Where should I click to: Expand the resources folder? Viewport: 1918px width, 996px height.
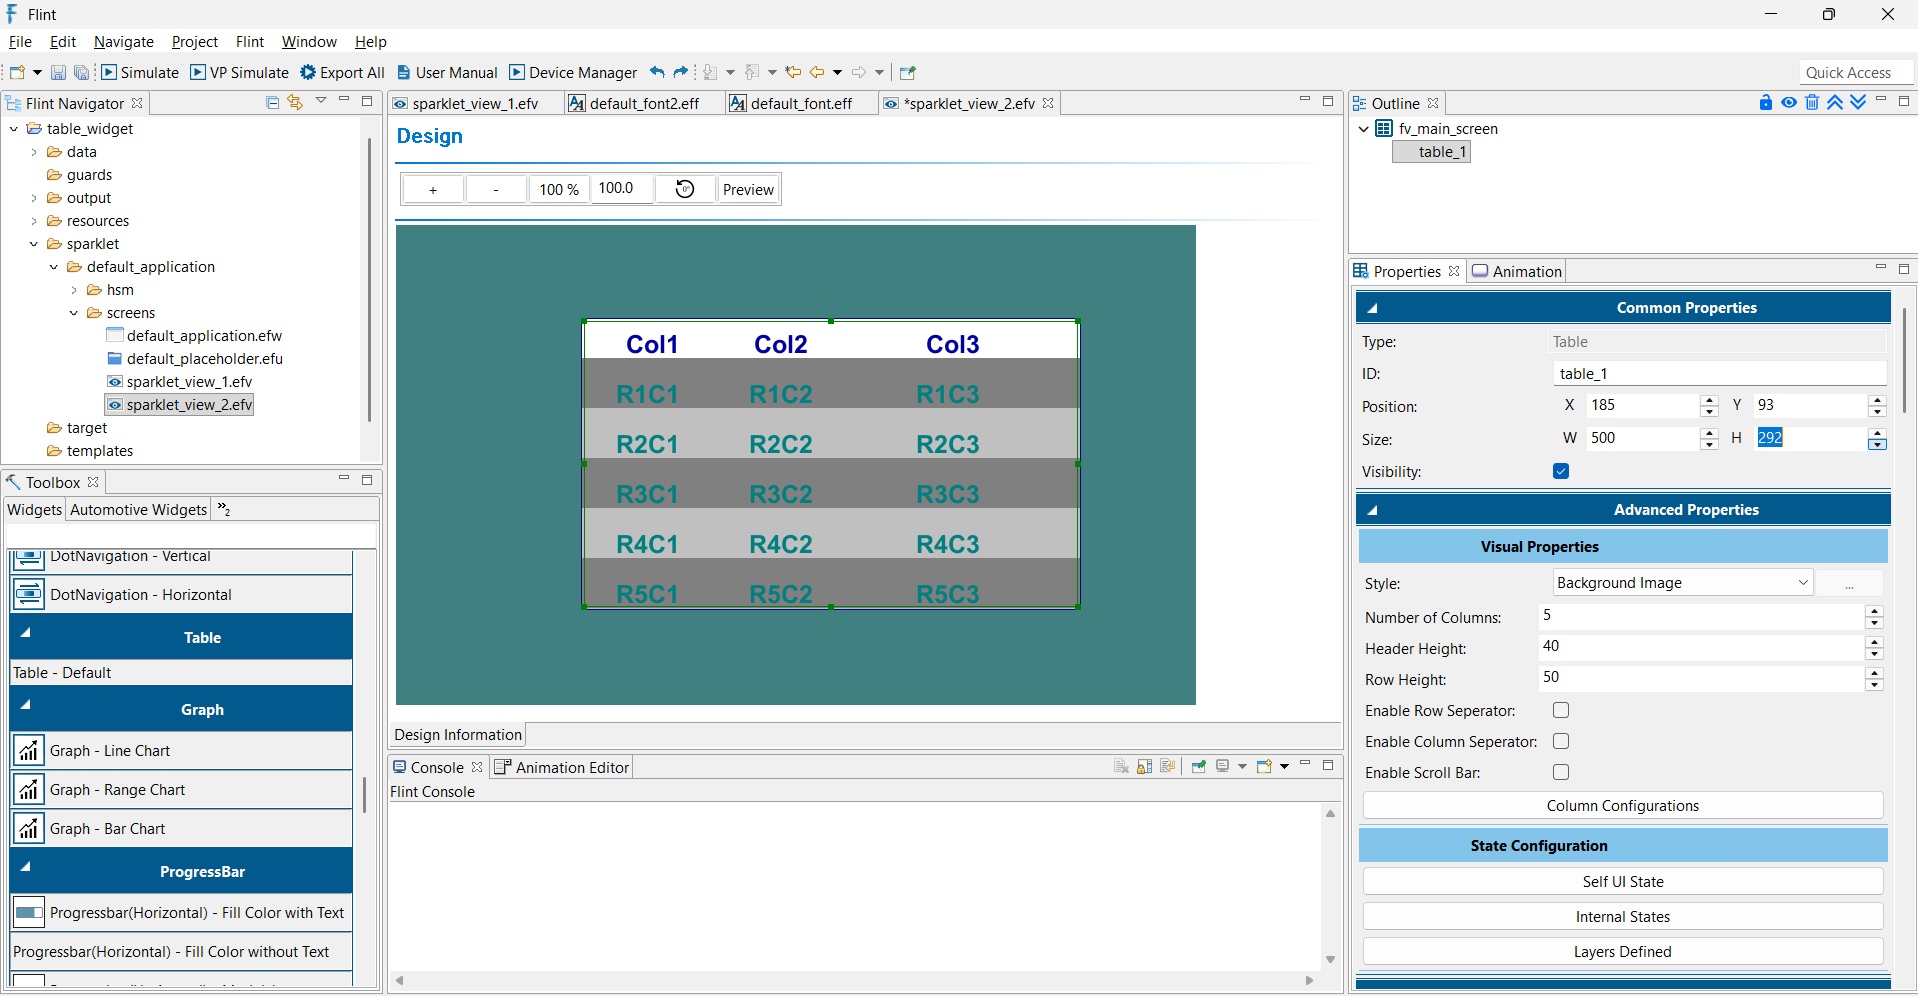pos(34,221)
